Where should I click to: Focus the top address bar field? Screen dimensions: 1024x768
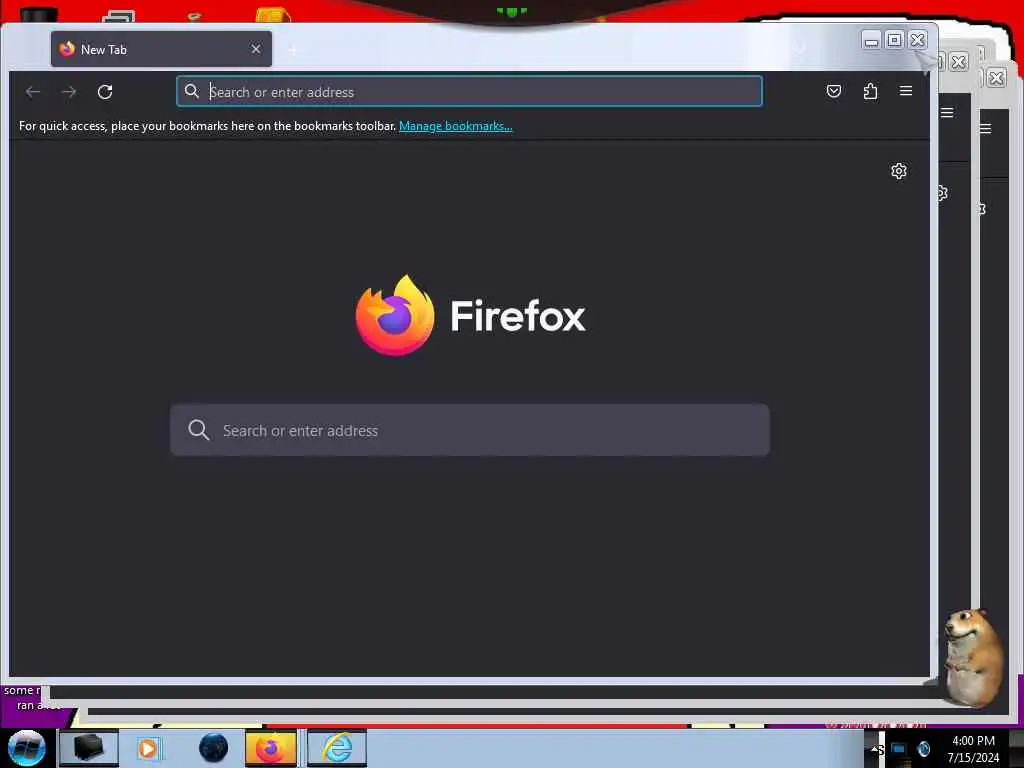pyautogui.click(x=469, y=91)
